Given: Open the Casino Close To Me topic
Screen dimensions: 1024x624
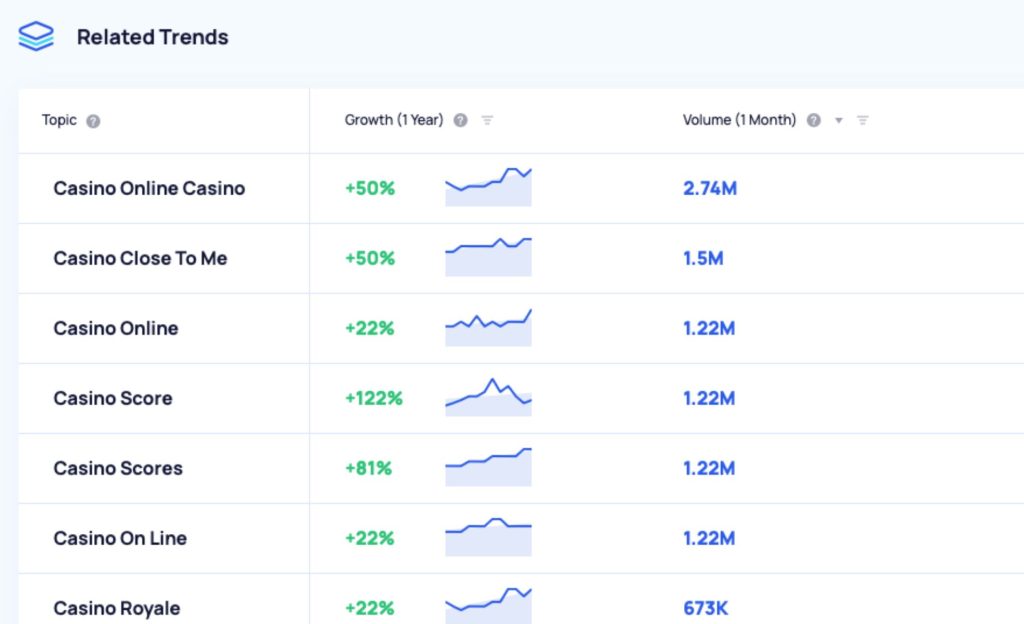Looking at the screenshot, I should click(x=140, y=258).
